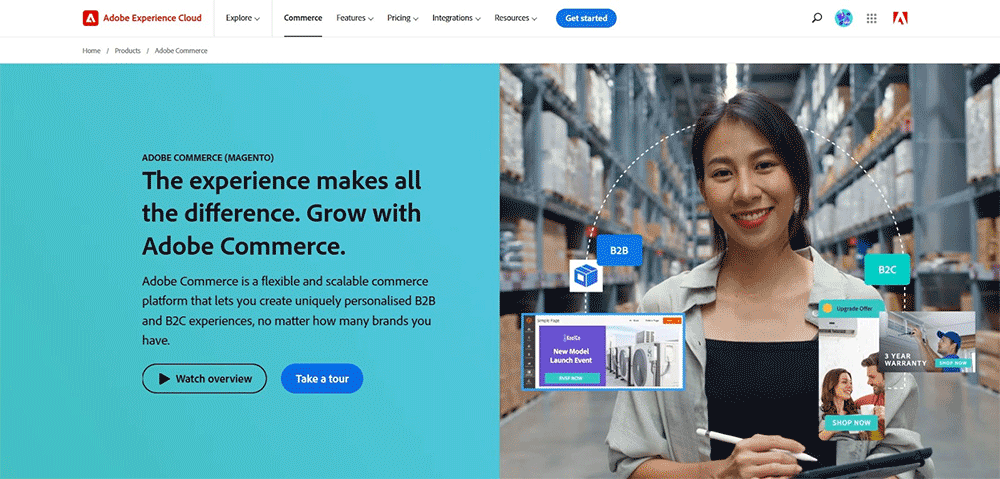Click the Get started button
This screenshot has width=1000, height=479.
pyautogui.click(x=586, y=18)
